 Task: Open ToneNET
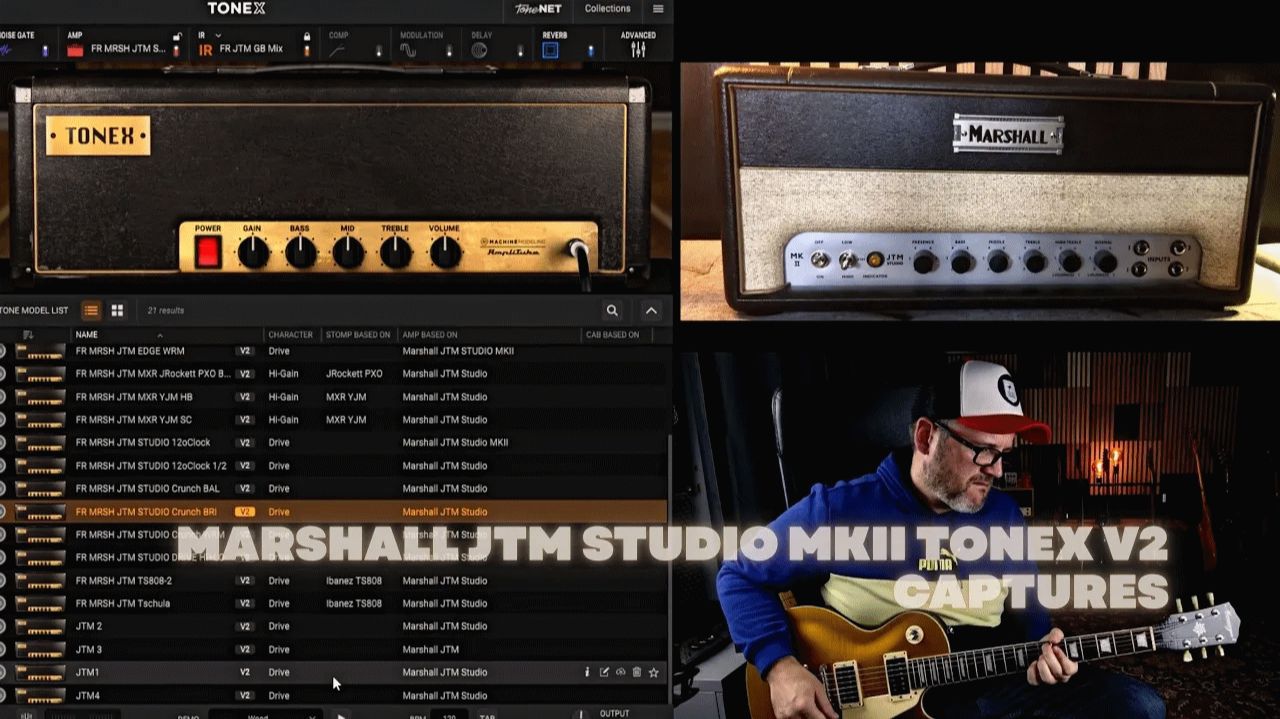click(538, 9)
